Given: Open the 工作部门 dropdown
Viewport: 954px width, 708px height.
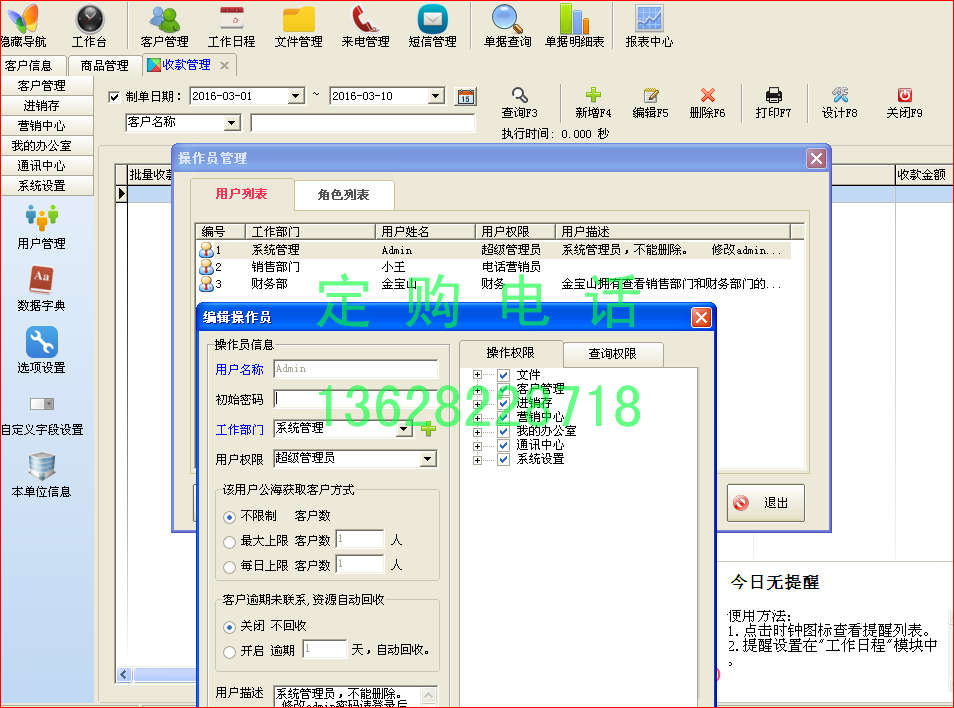Looking at the screenshot, I should tap(403, 428).
